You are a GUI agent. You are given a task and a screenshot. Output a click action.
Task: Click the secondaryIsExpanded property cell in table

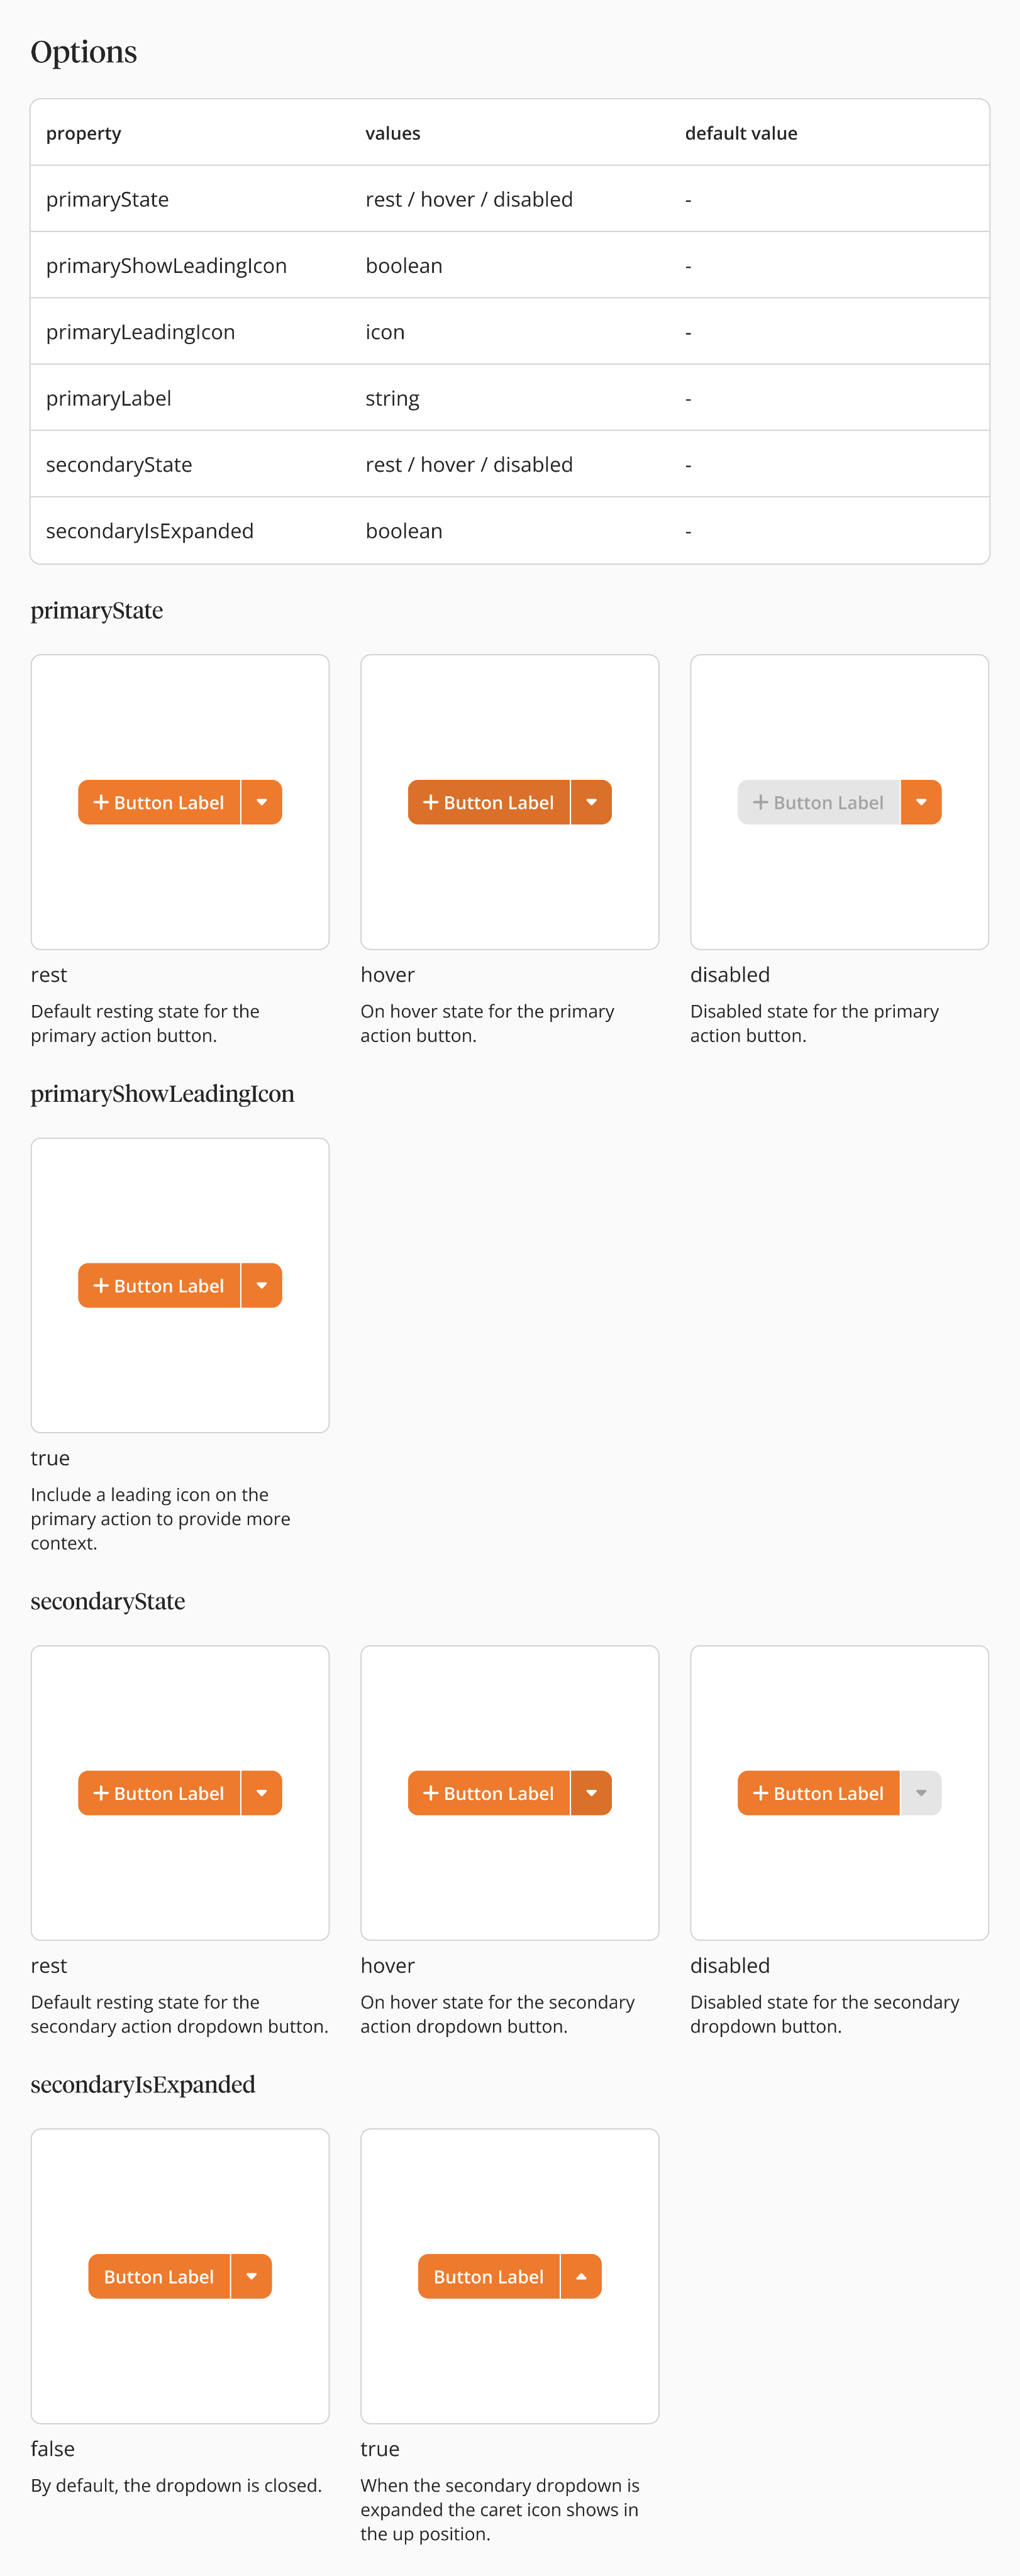point(150,531)
